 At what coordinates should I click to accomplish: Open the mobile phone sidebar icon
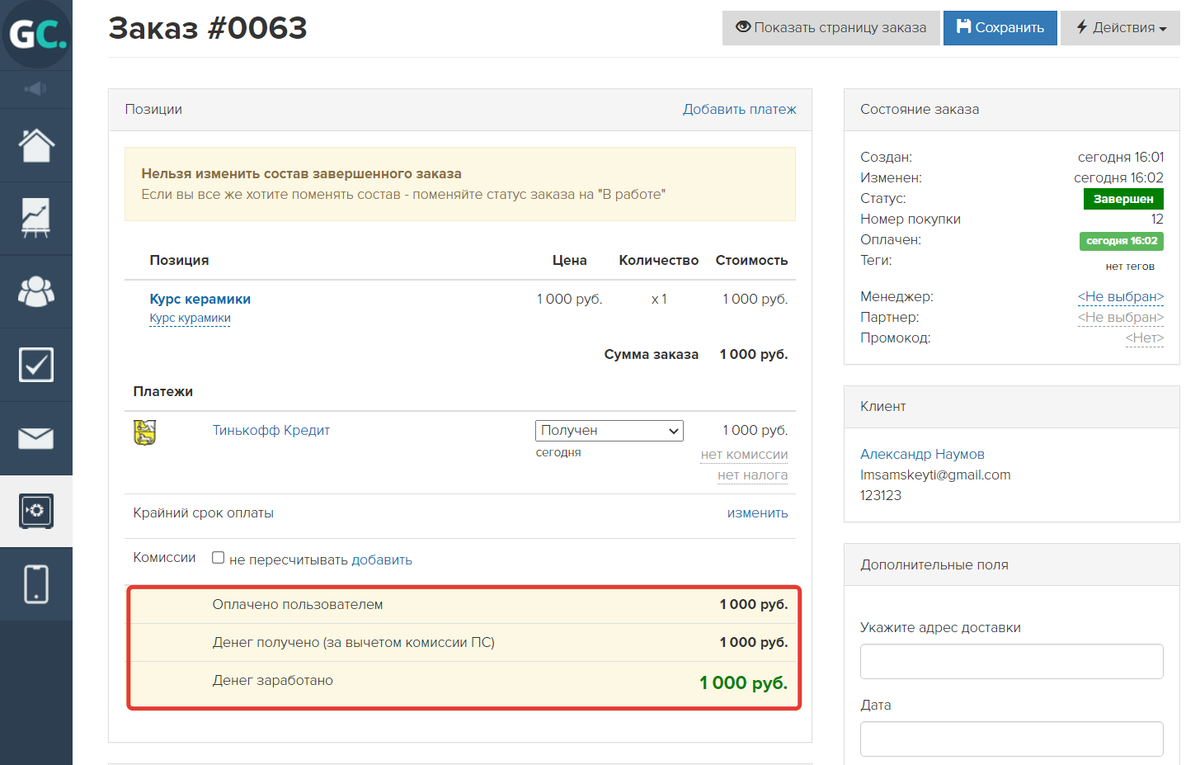pos(36,584)
